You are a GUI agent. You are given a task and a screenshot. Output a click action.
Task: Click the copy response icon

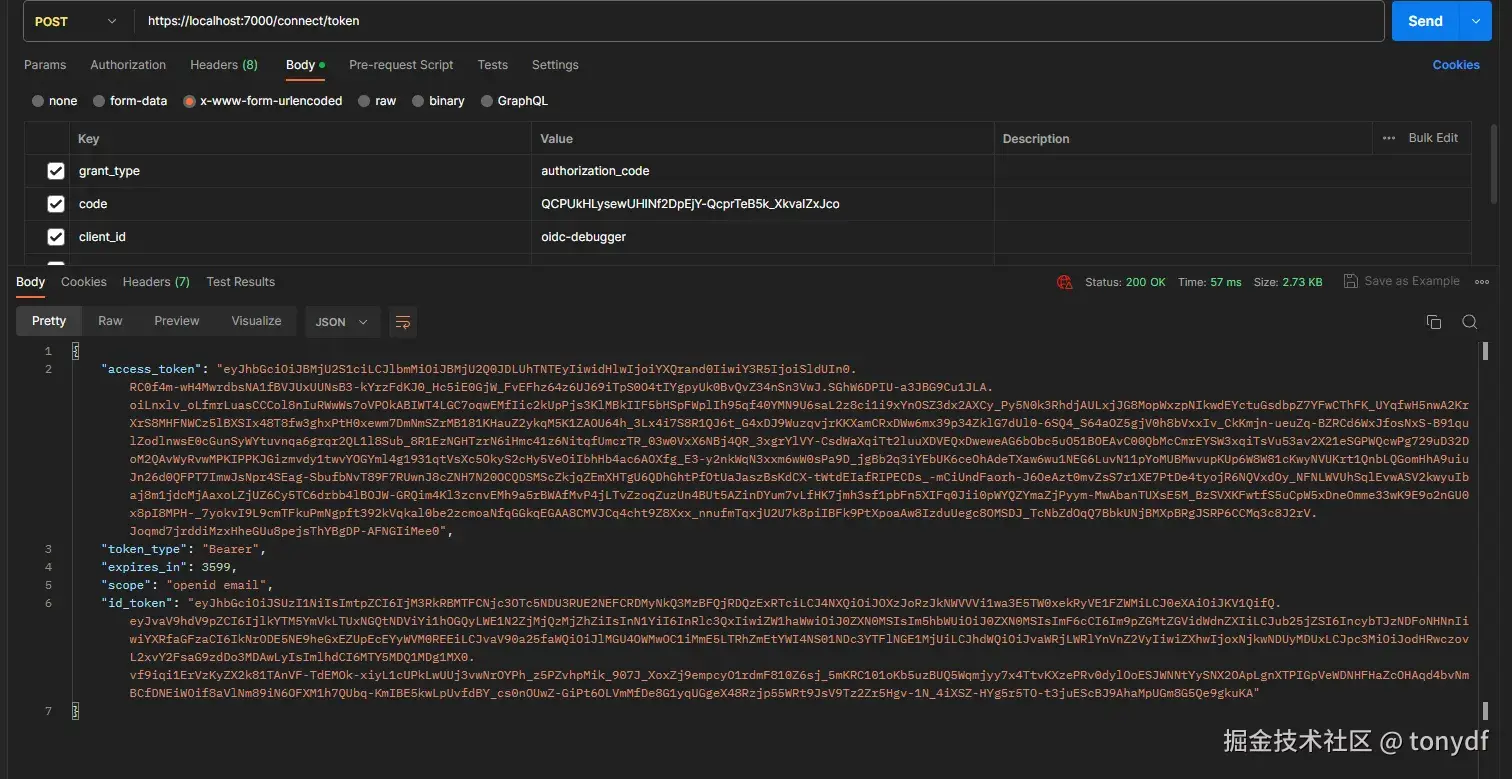[1433, 322]
